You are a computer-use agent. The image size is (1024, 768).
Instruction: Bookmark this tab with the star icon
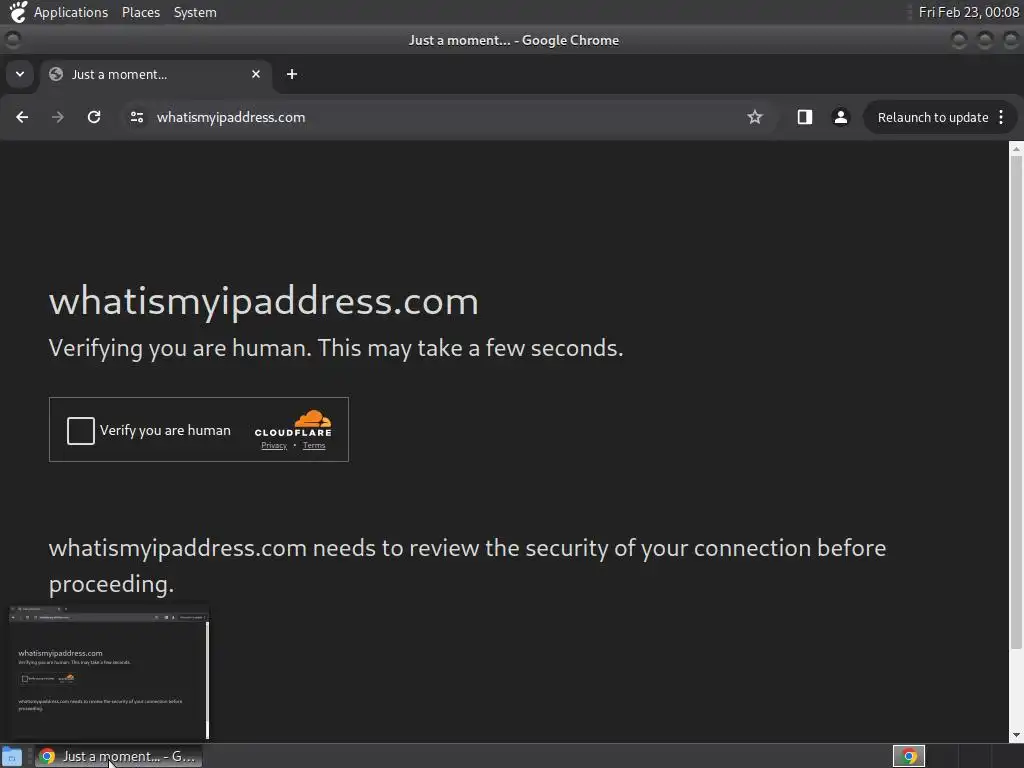tap(755, 117)
